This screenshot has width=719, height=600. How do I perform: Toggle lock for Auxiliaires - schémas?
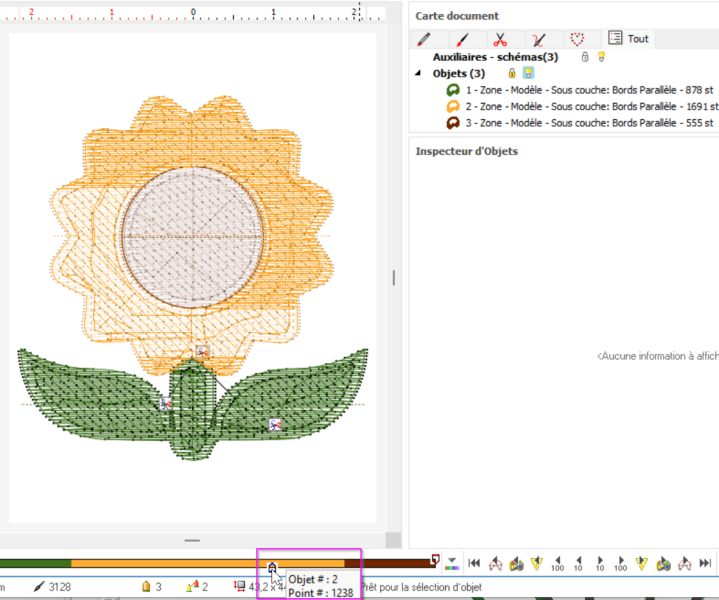[585, 57]
